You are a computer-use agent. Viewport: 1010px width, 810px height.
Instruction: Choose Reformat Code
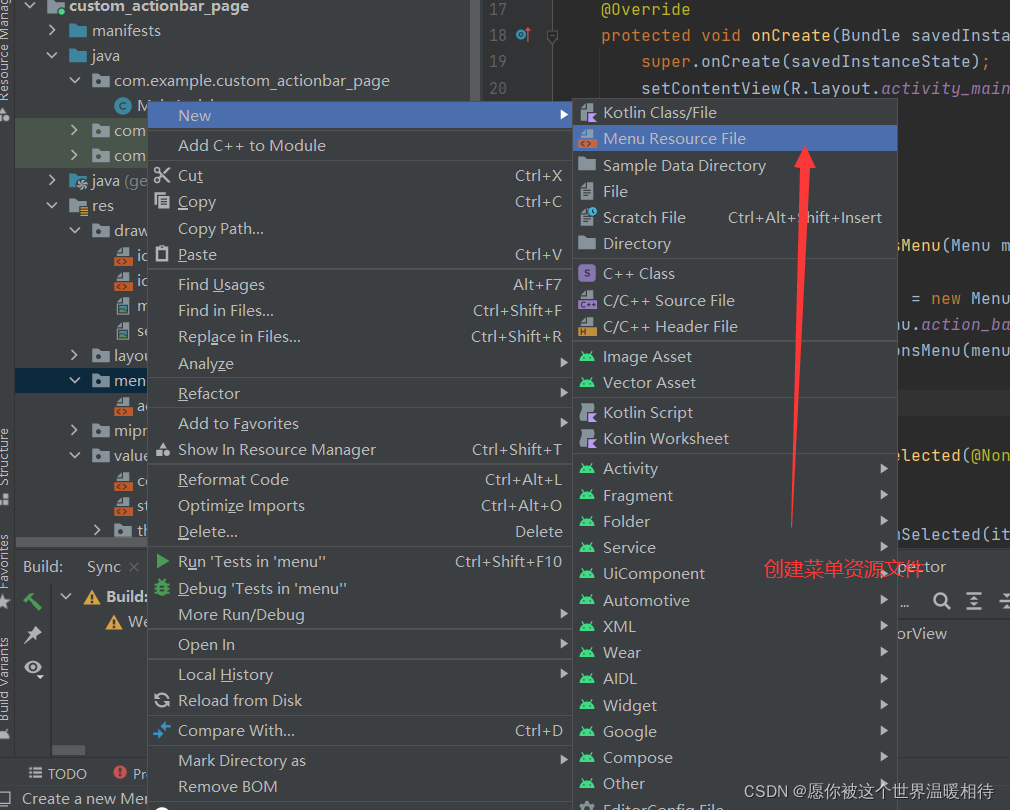[x=360, y=480]
